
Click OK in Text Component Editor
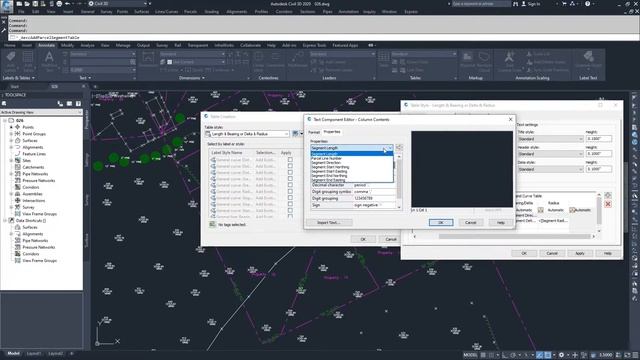click(441, 222)
